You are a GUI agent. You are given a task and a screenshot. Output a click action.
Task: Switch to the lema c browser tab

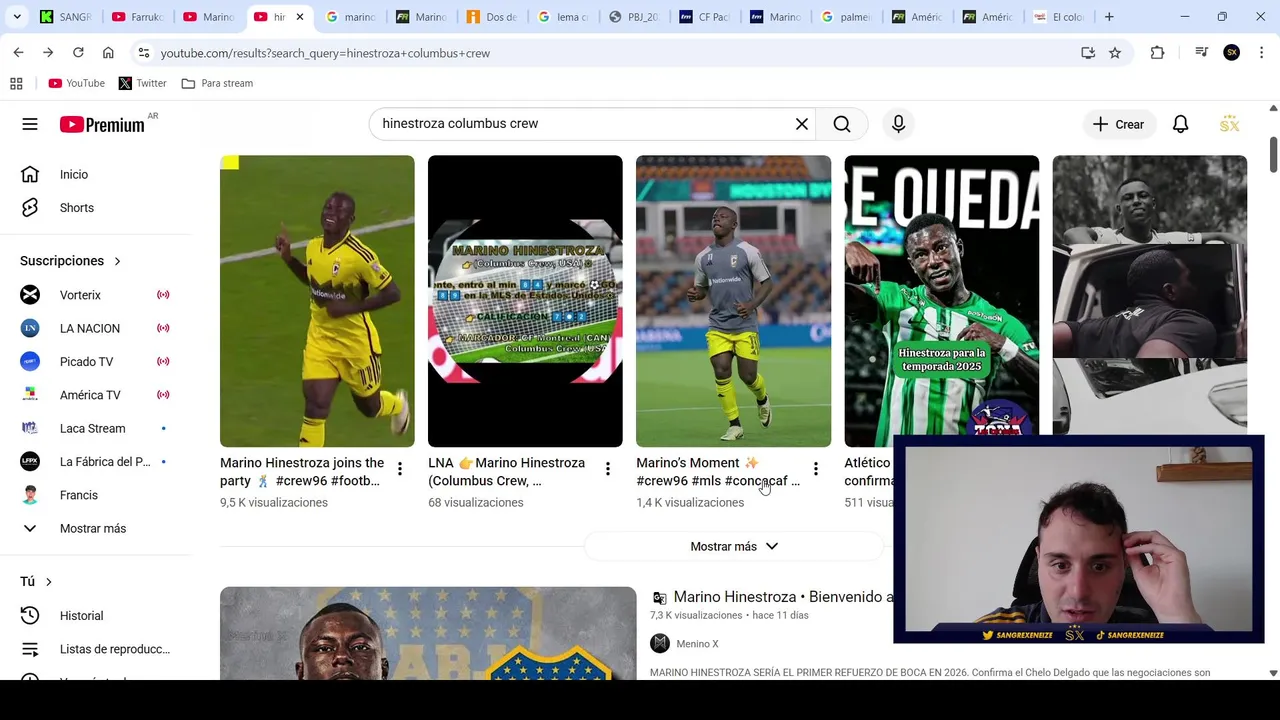(x=564, y=17)
